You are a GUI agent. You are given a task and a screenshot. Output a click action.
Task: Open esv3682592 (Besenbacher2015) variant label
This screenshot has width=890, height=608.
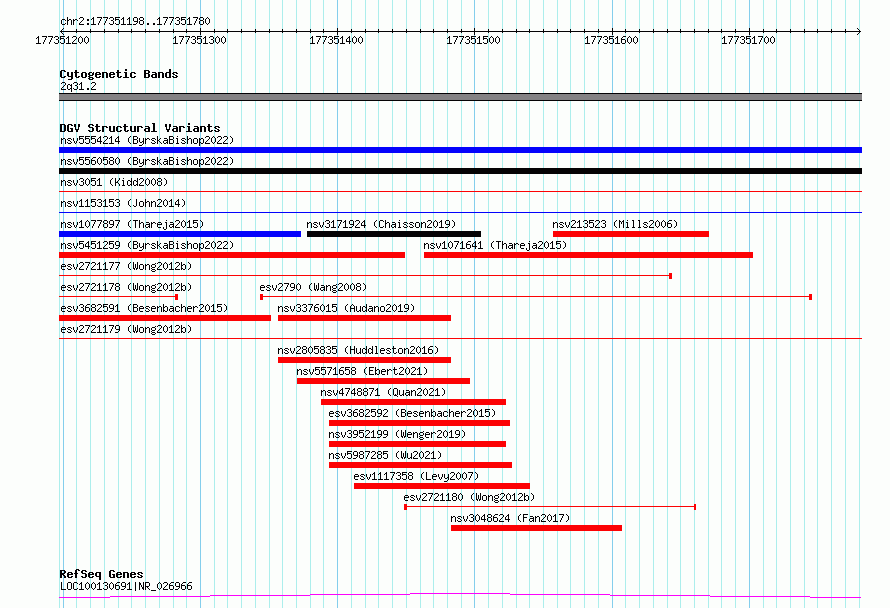pyautogui.click(x=412, y=413)
